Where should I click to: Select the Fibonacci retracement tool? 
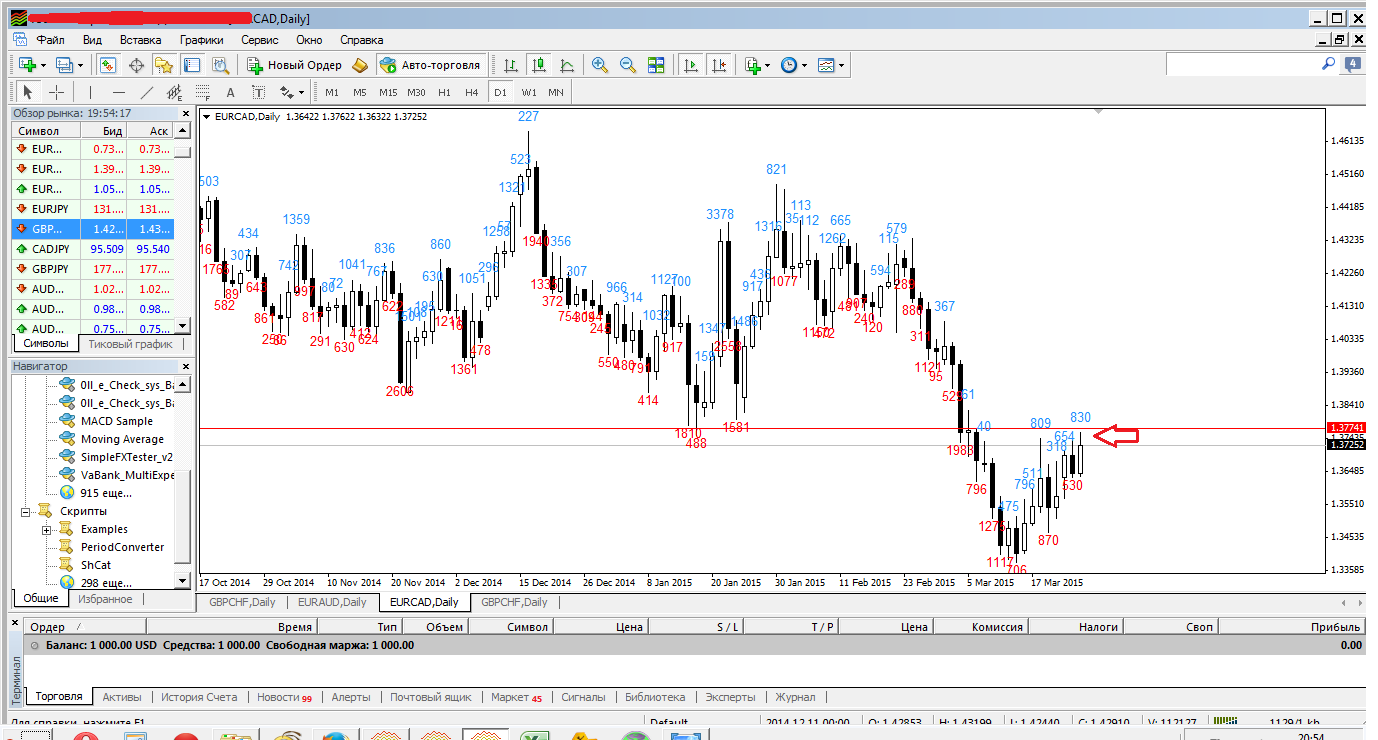coord(203,92)
